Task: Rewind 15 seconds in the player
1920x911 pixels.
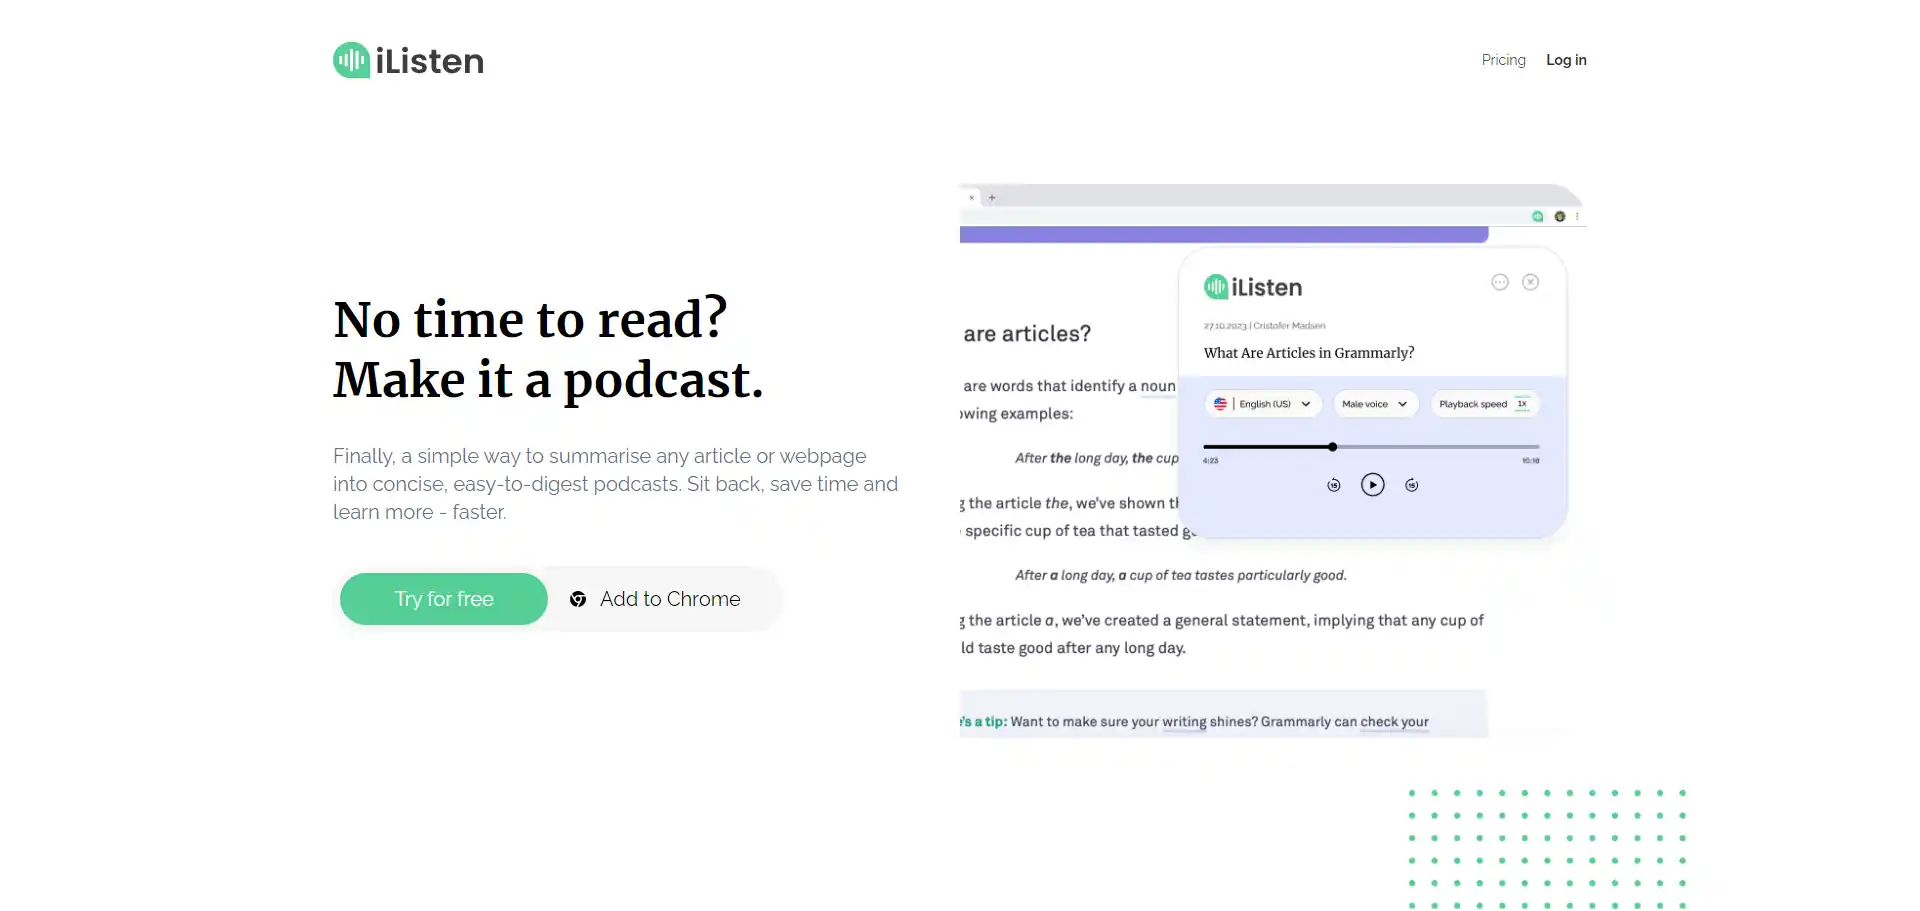Action: 1334,485
